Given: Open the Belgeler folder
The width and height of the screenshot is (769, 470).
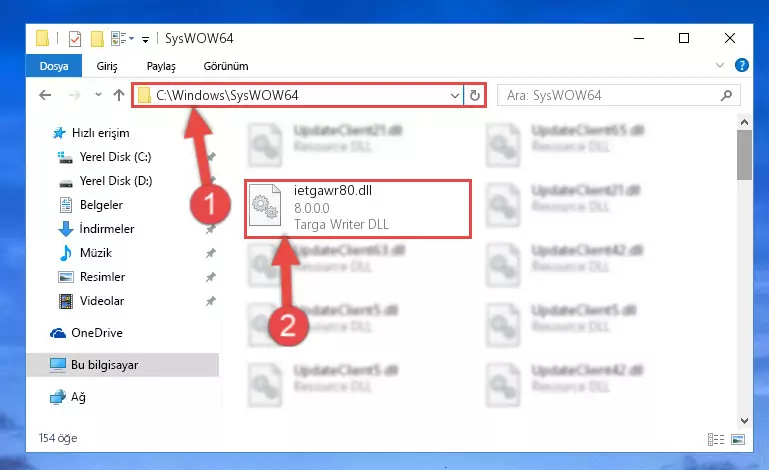Looking at the screenshot, I should coord(101,205).
